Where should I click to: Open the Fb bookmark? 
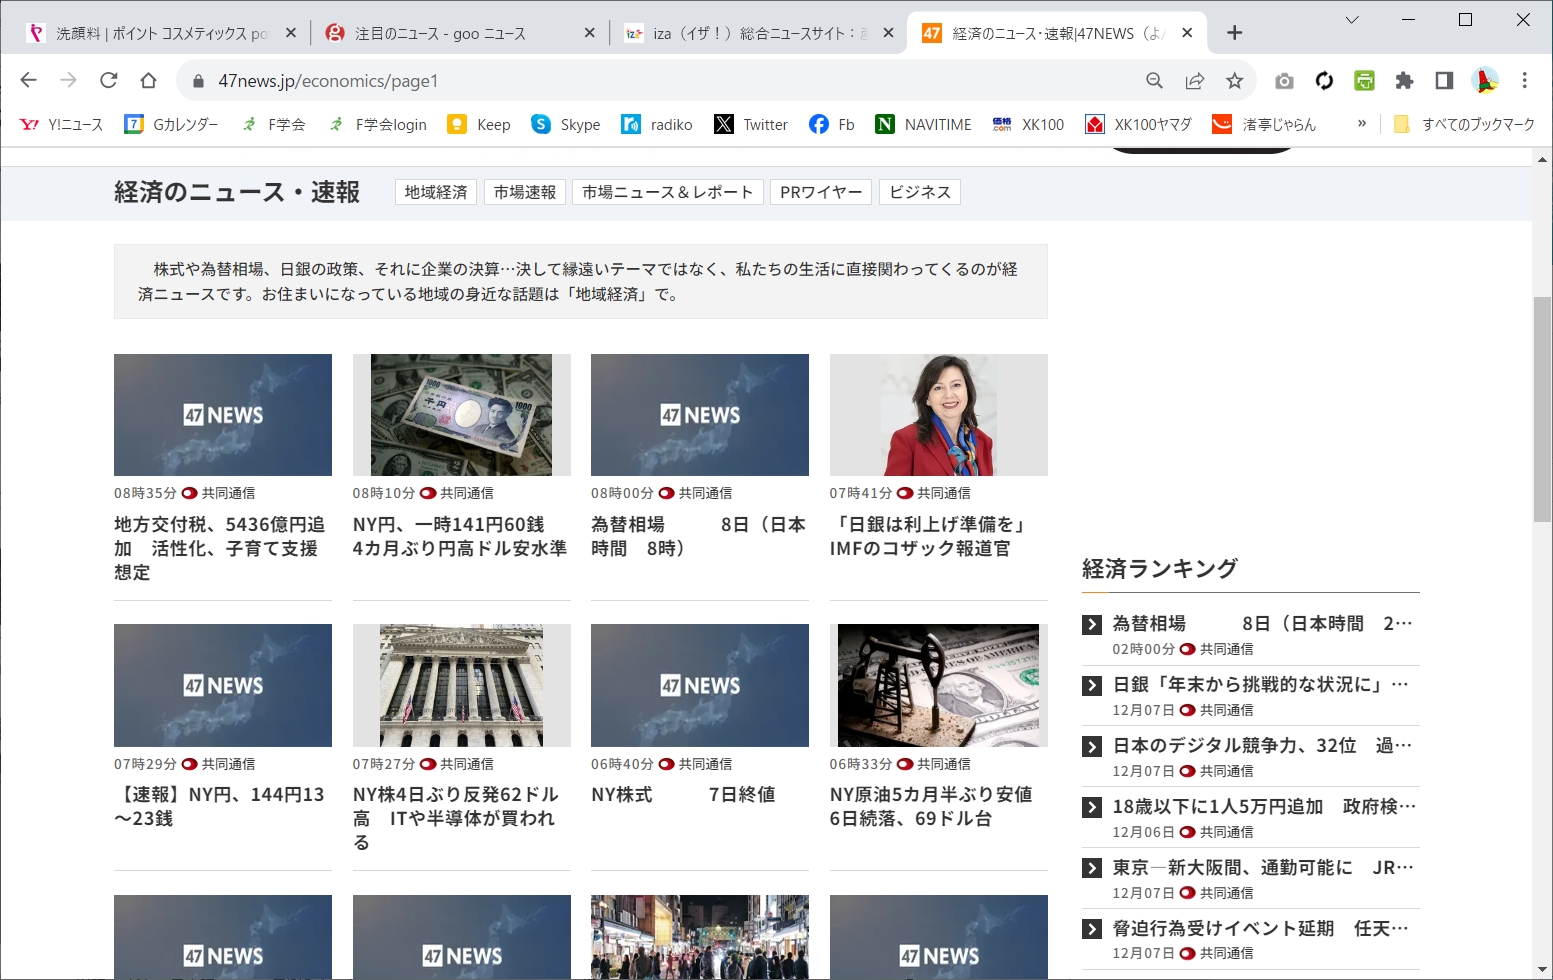pos(832,124)
